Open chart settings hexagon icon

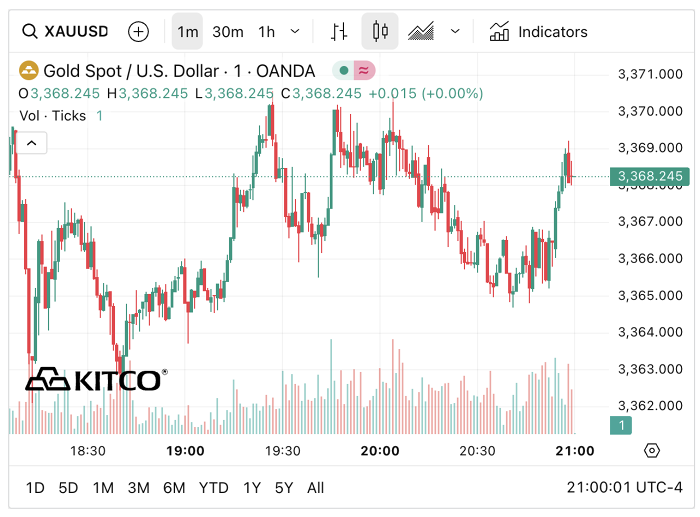pyautogui.click(x=652, y=450)
